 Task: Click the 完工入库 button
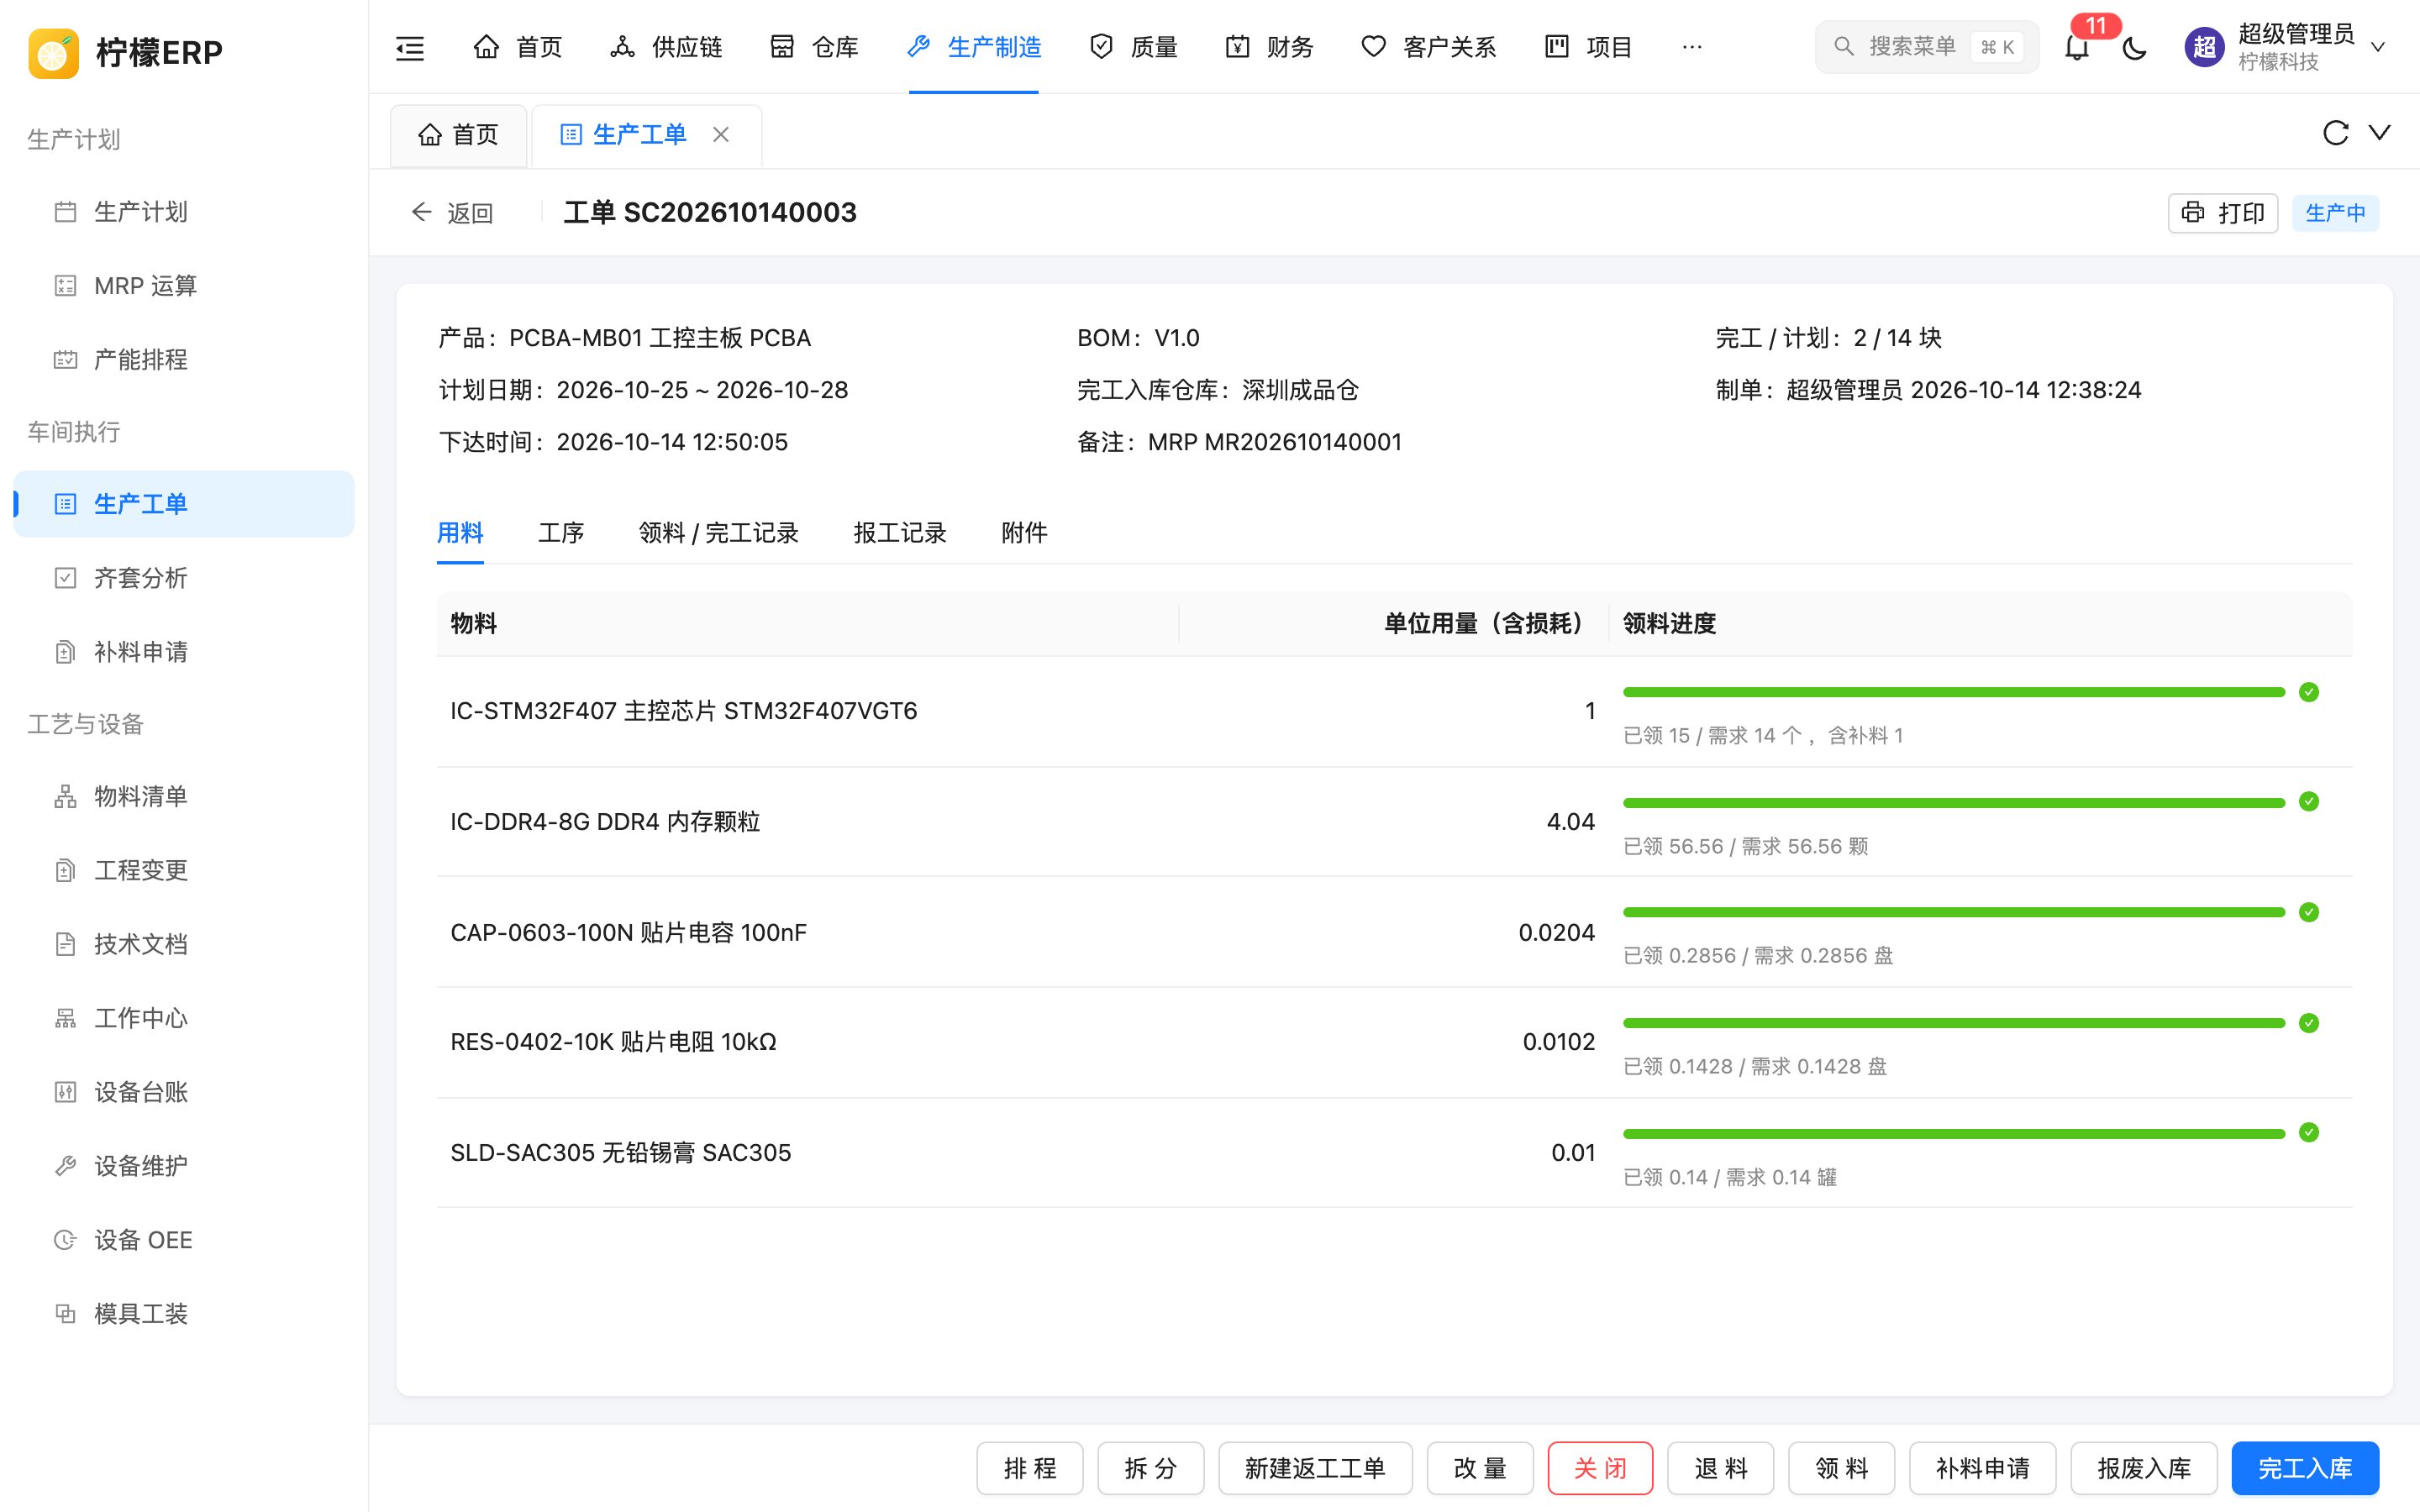pos(2304,1468)
